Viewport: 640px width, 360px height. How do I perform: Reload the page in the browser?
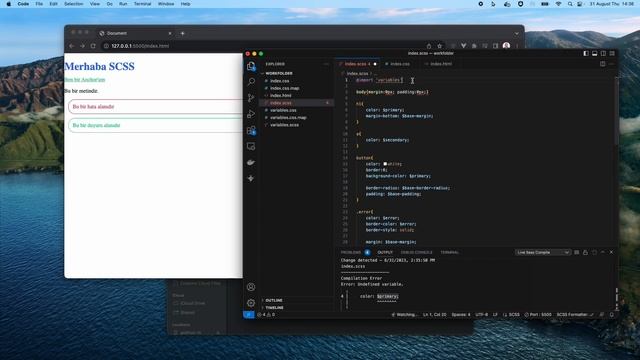pos(93,46)
